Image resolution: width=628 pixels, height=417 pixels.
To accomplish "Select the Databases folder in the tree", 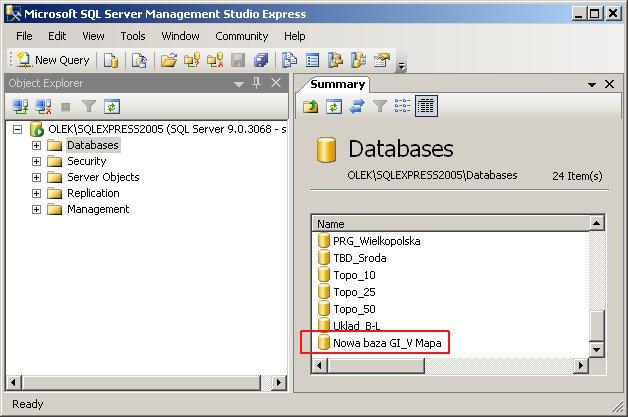I will [93, 145].
